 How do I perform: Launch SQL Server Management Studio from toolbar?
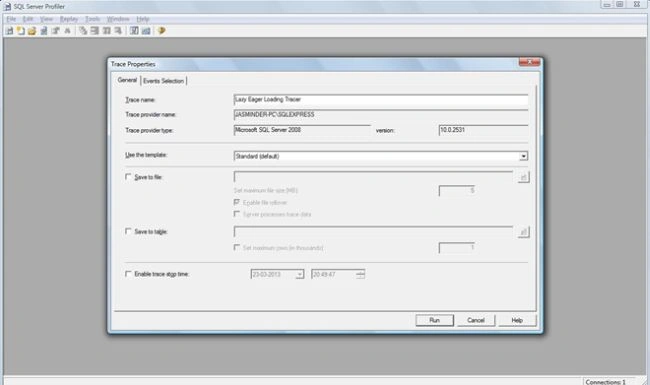[x=134, y=31]
